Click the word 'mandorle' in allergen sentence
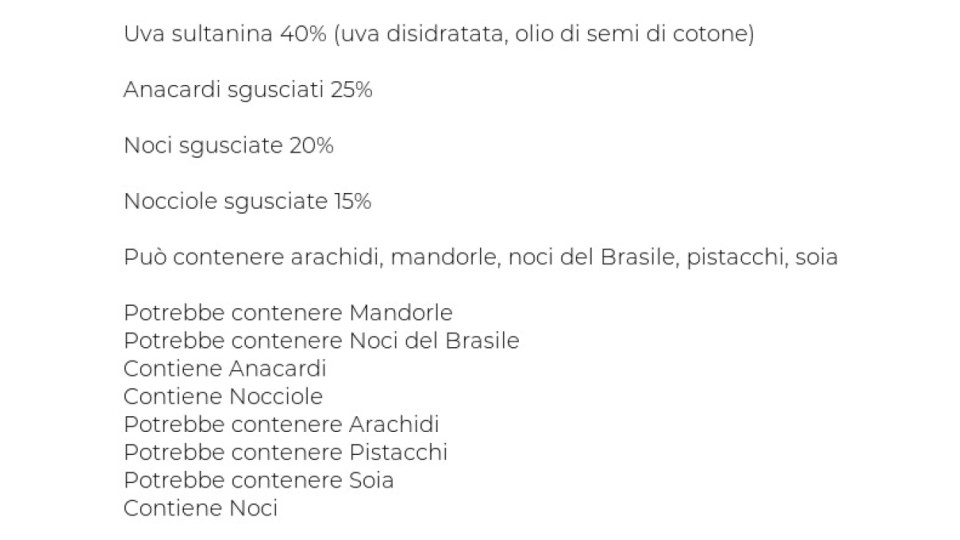960x540 pixels. click(x=446, y=257)
